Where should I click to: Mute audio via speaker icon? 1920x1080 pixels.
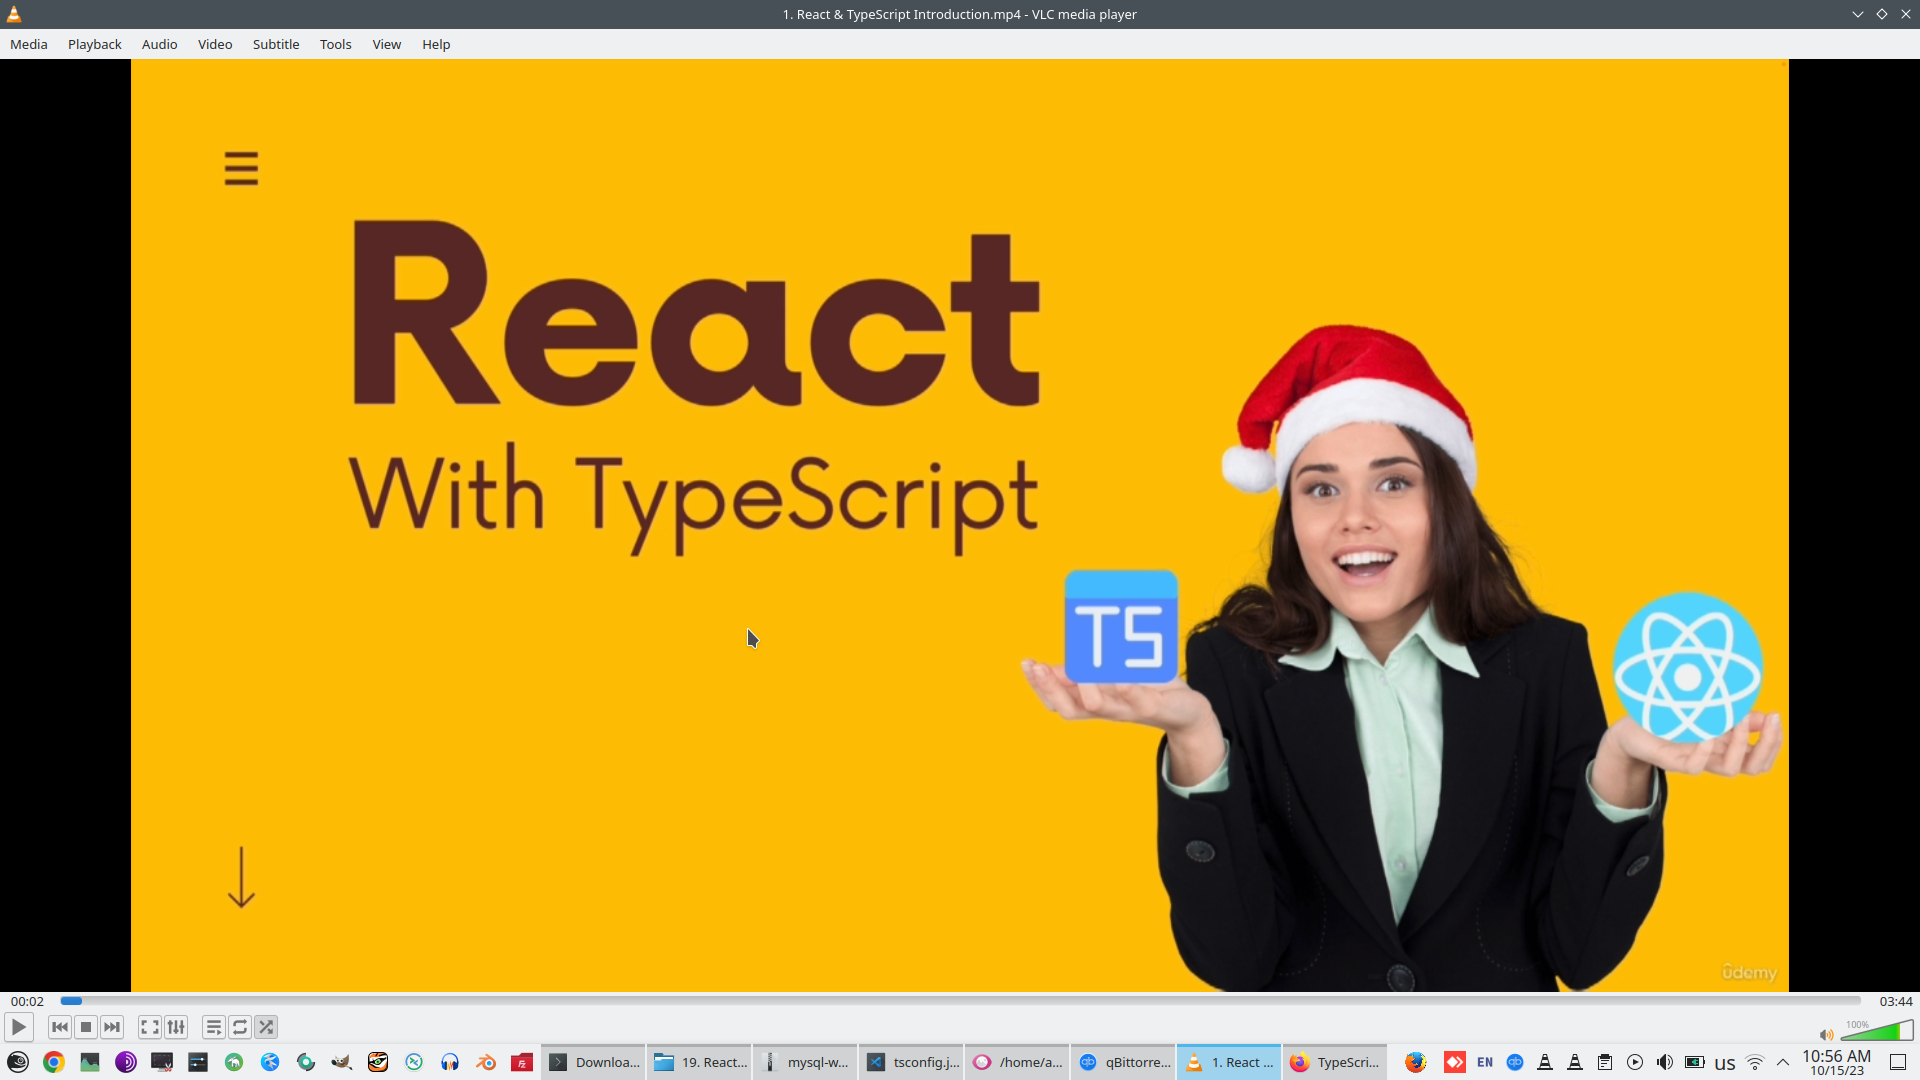point(1826,1035)
